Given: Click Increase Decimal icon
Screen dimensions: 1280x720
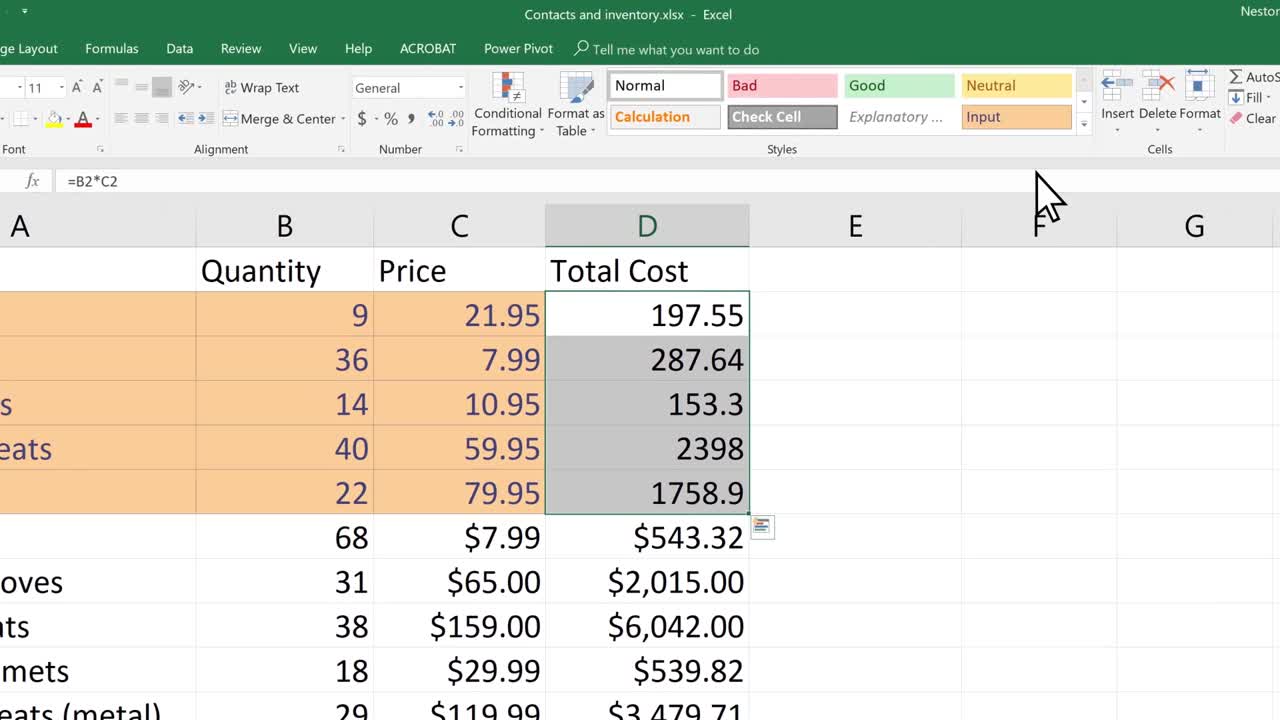Looking at the screenshot, I should [436, 119].
